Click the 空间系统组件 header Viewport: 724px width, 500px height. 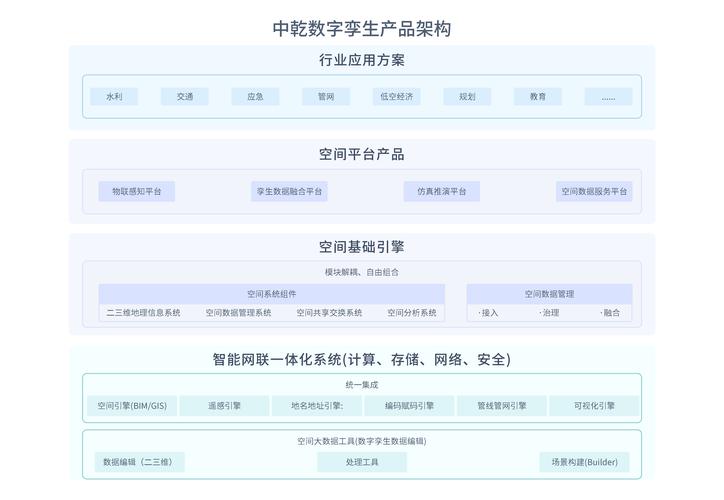click(272, 294)
